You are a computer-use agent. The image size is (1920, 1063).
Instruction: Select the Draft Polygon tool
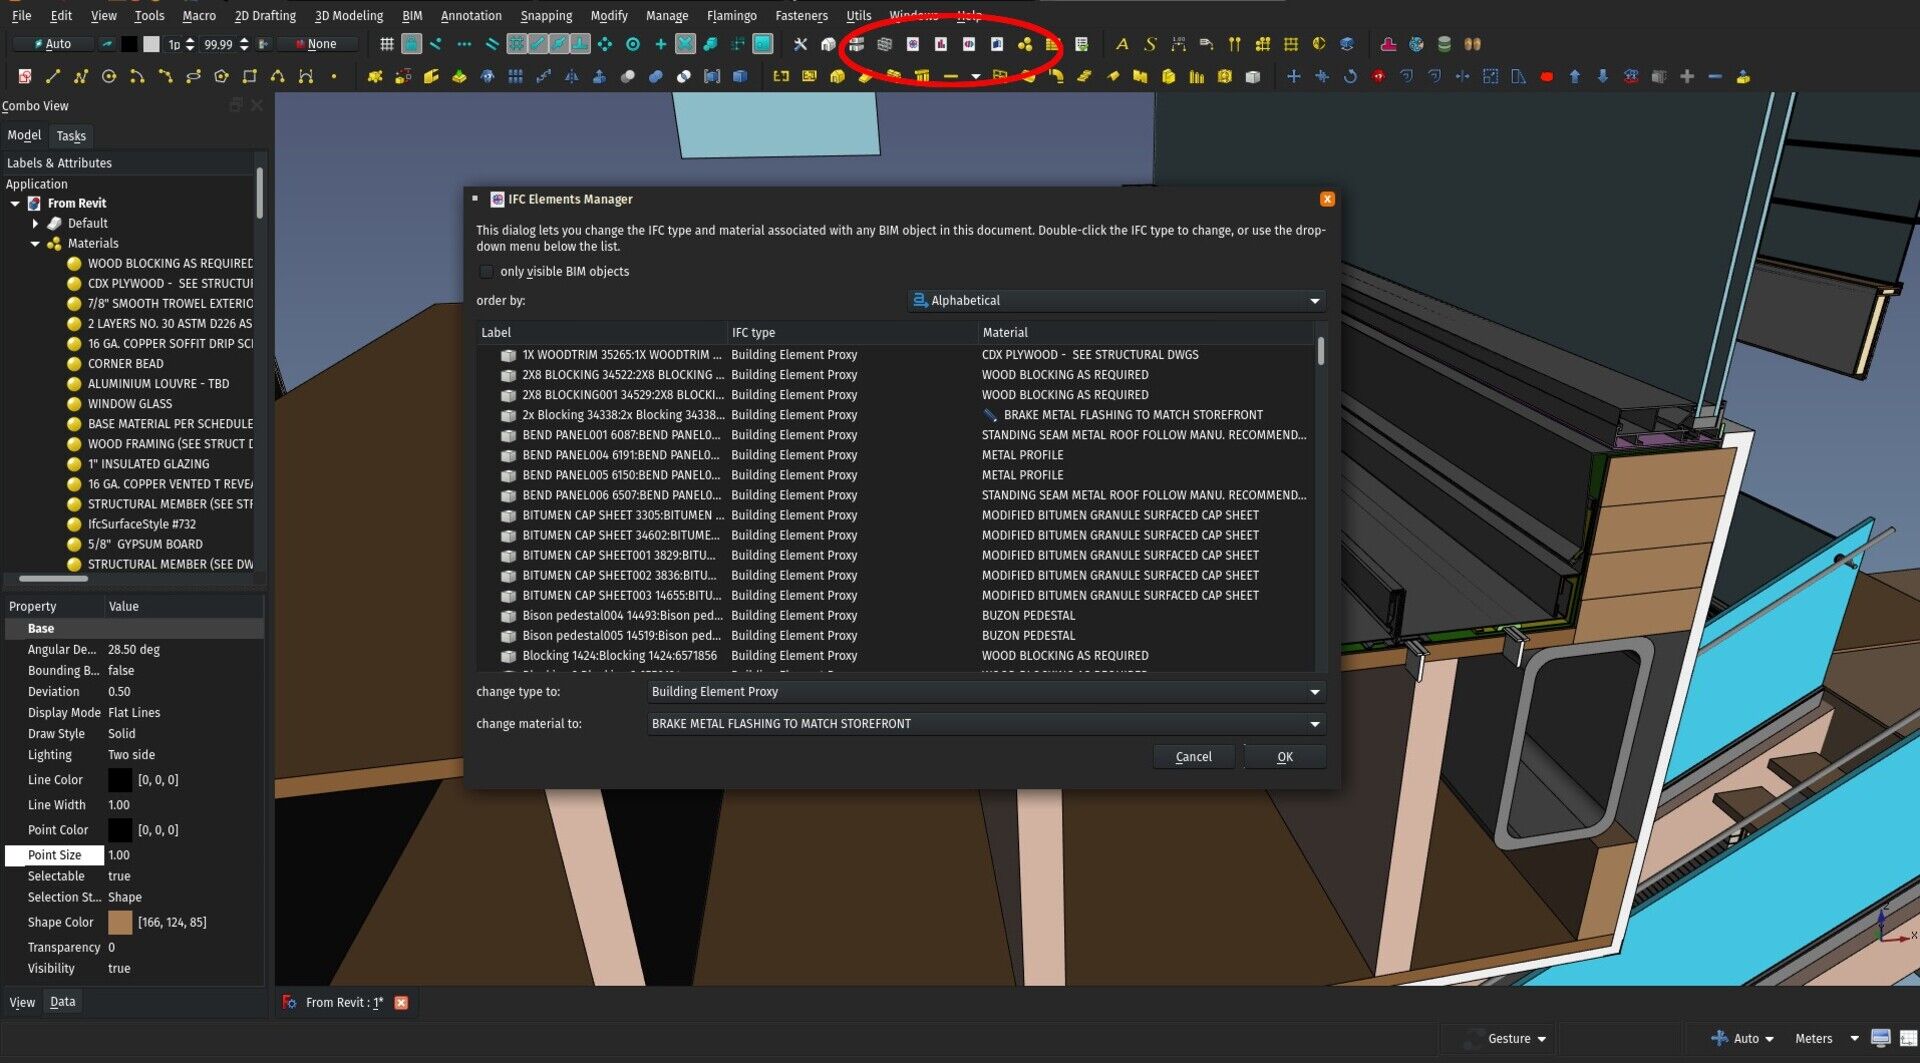[x=221, y=77]
